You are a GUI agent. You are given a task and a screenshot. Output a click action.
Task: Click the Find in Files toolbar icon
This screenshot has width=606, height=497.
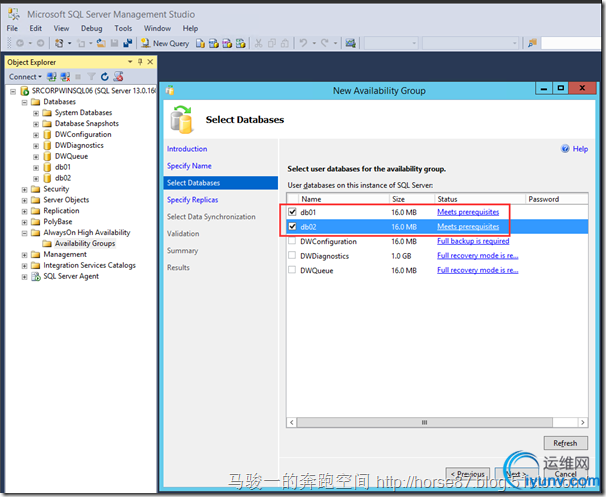coord(532,43)
